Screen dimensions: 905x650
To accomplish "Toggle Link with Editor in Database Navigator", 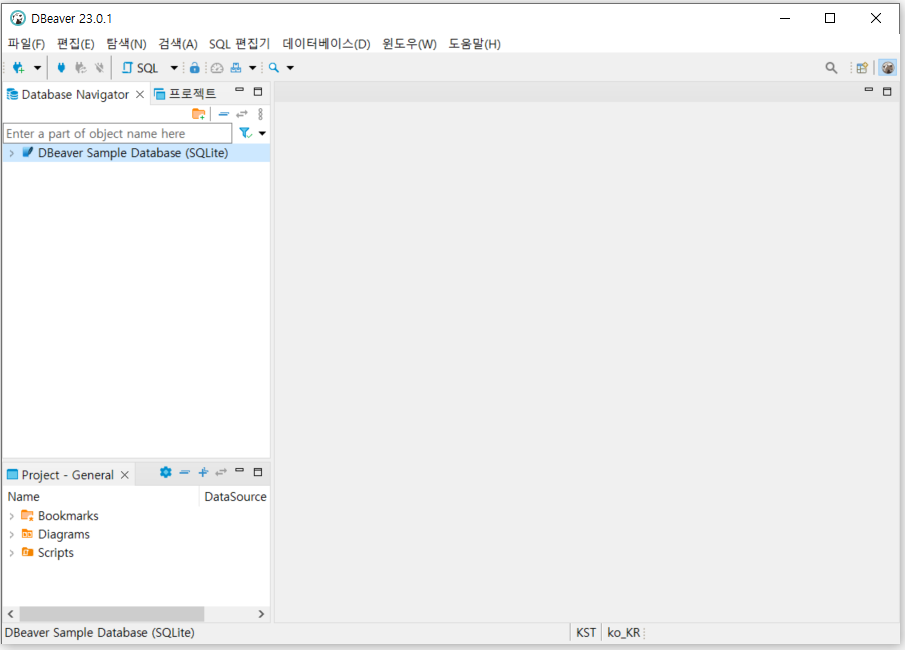I will [242, 114].
